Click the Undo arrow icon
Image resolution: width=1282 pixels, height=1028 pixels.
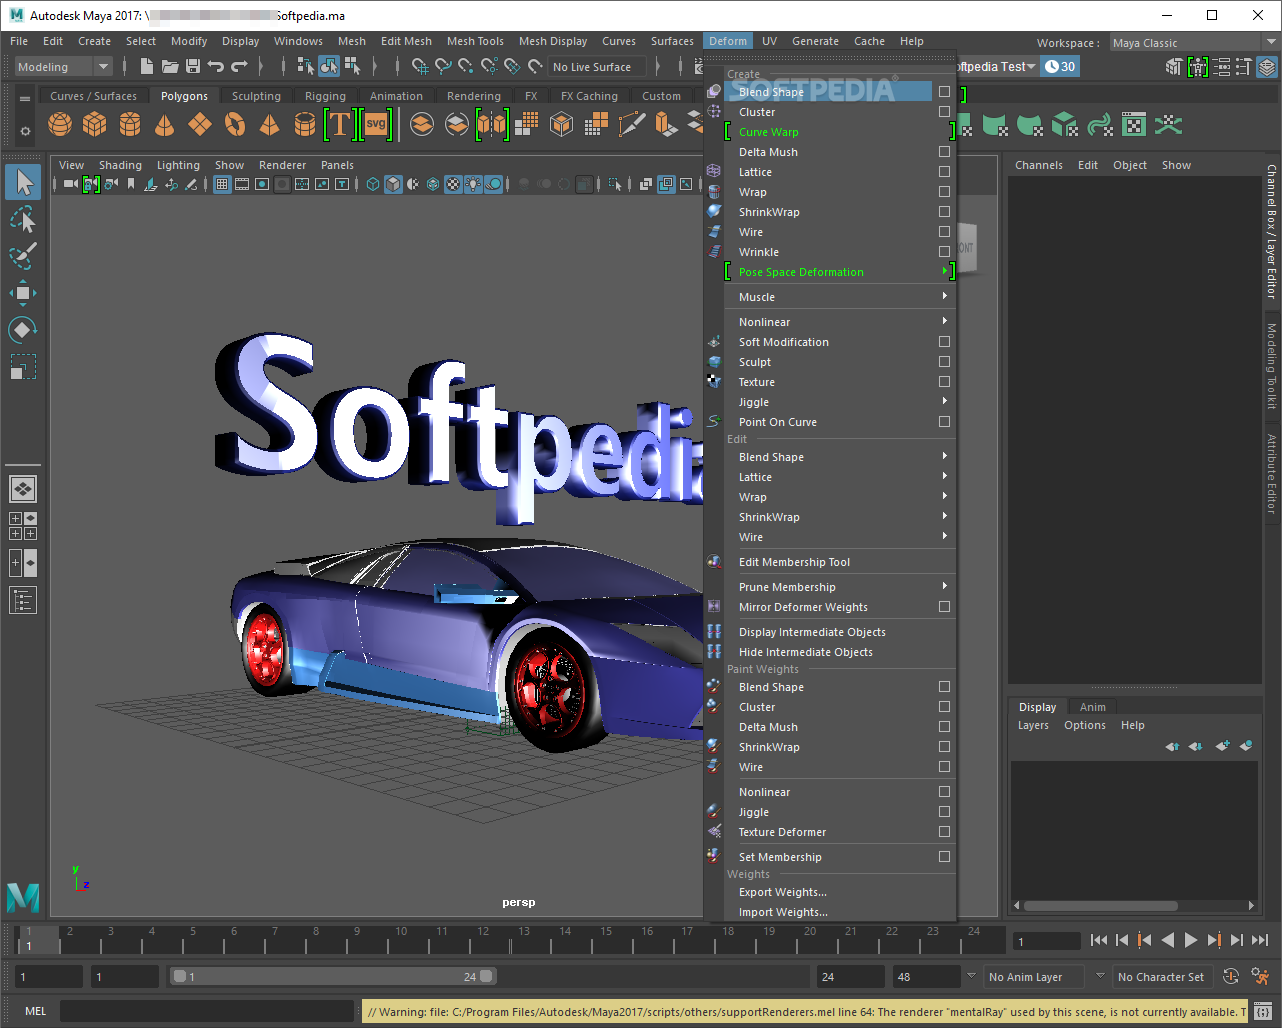(216, 67)
